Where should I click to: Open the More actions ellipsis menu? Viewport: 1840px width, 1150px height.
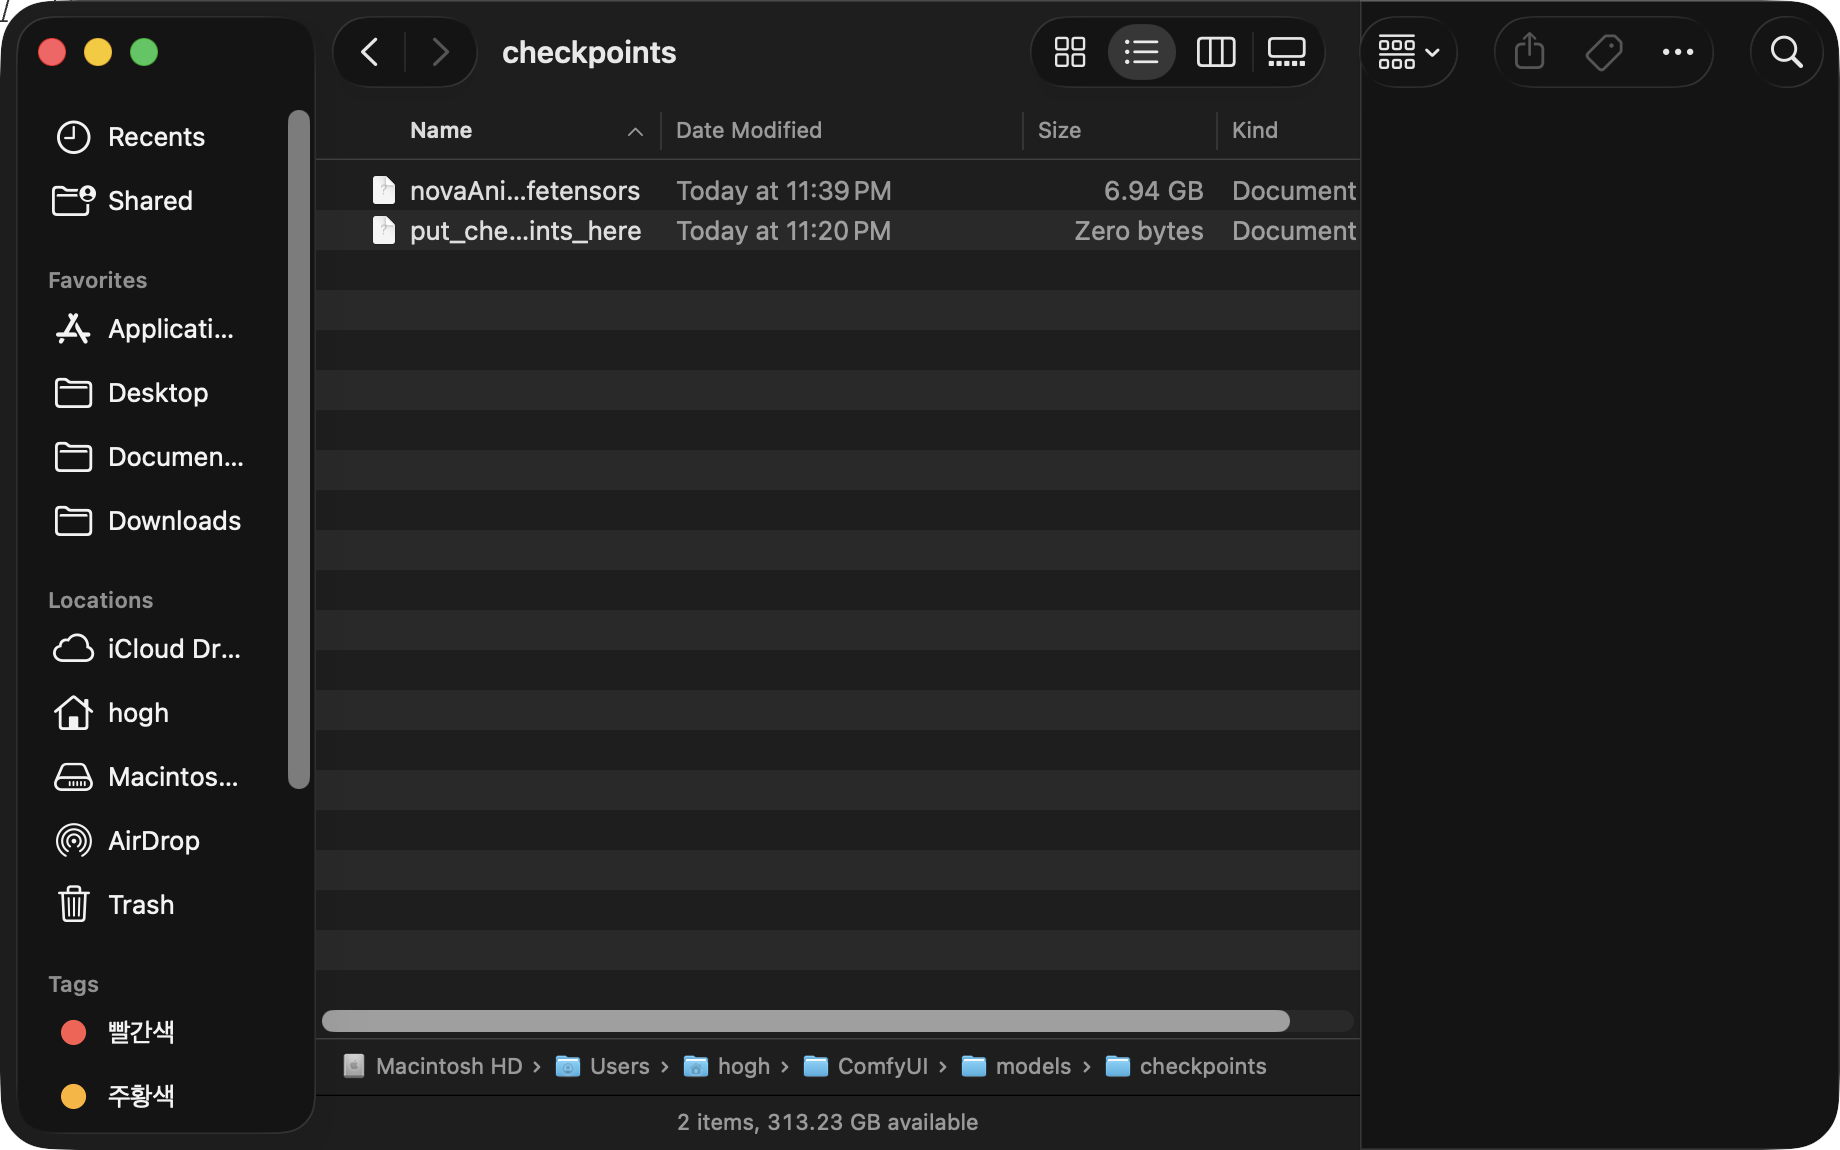(x=1678, y=52)
